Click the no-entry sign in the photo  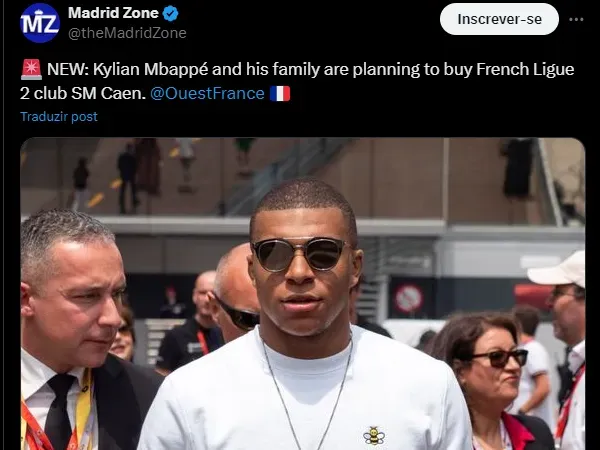408,297
